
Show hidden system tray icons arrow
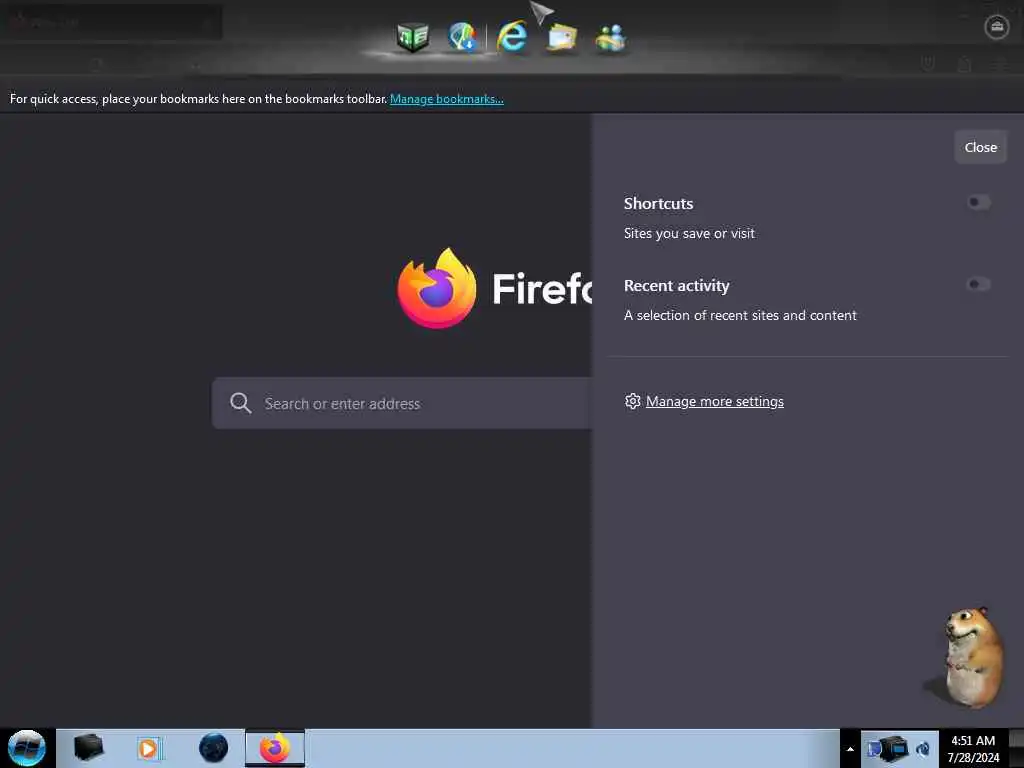850,749
